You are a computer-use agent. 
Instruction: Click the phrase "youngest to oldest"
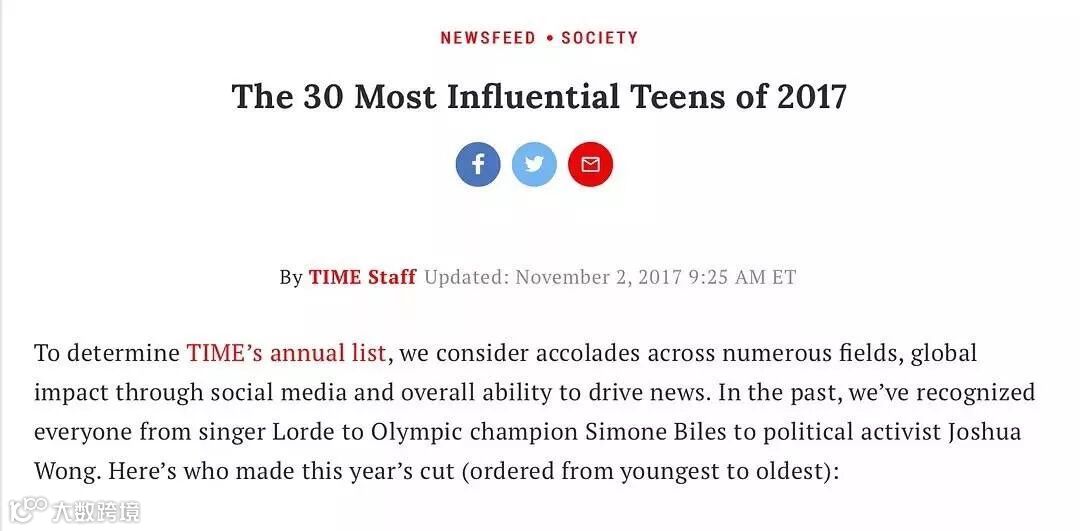pos(733,471)
